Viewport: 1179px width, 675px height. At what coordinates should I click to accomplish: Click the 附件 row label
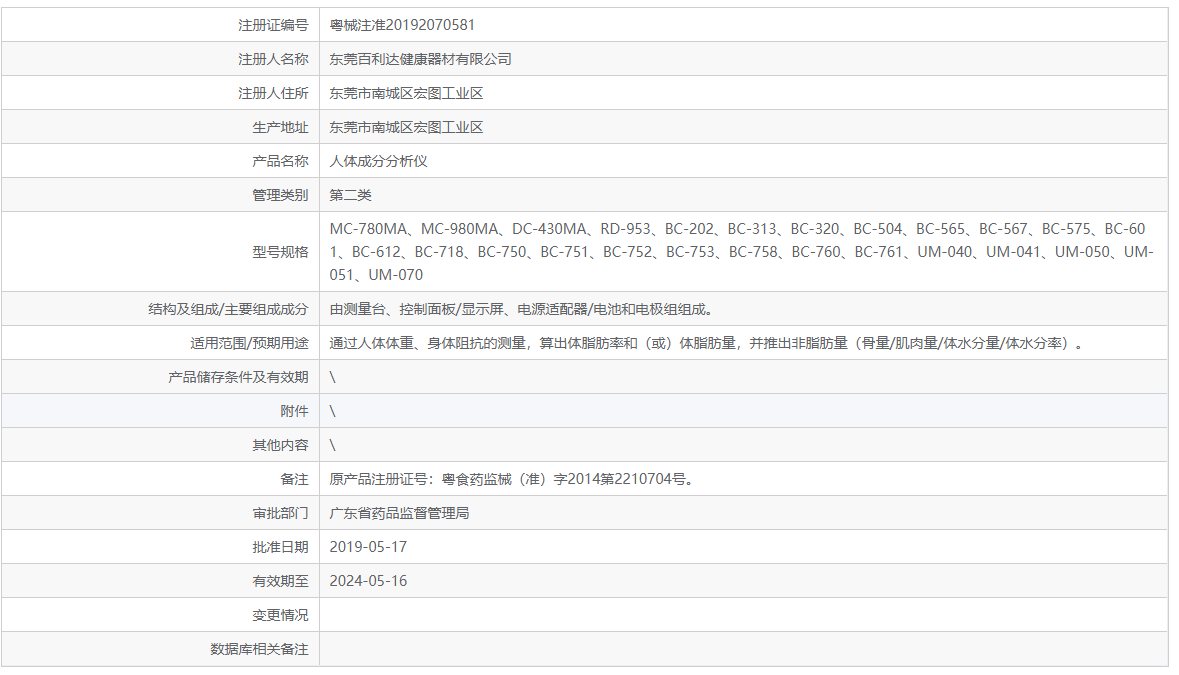point(294,411)
